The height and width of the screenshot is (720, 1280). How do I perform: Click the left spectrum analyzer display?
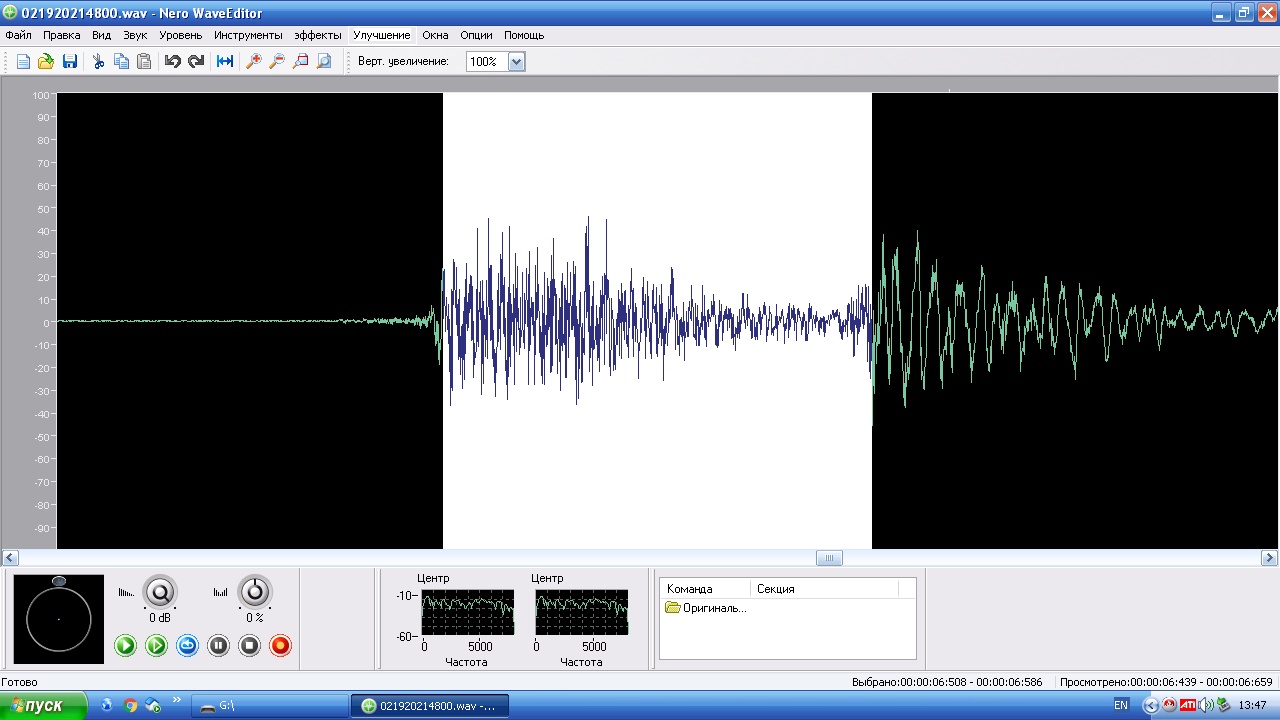[467, 612]
